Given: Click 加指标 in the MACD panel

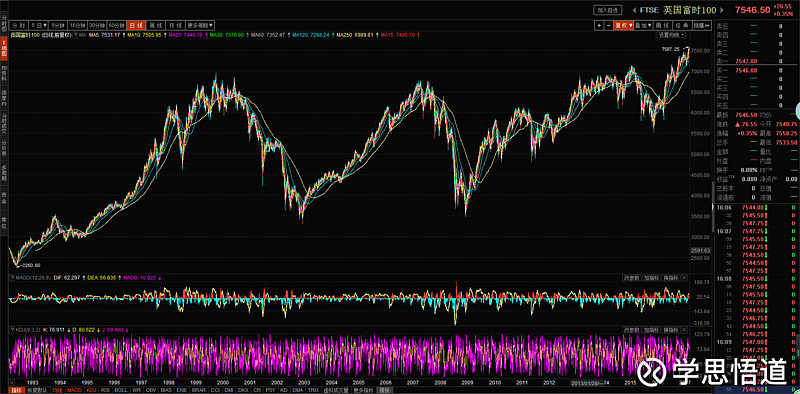Looking at the screenshot, I should 652,278.
